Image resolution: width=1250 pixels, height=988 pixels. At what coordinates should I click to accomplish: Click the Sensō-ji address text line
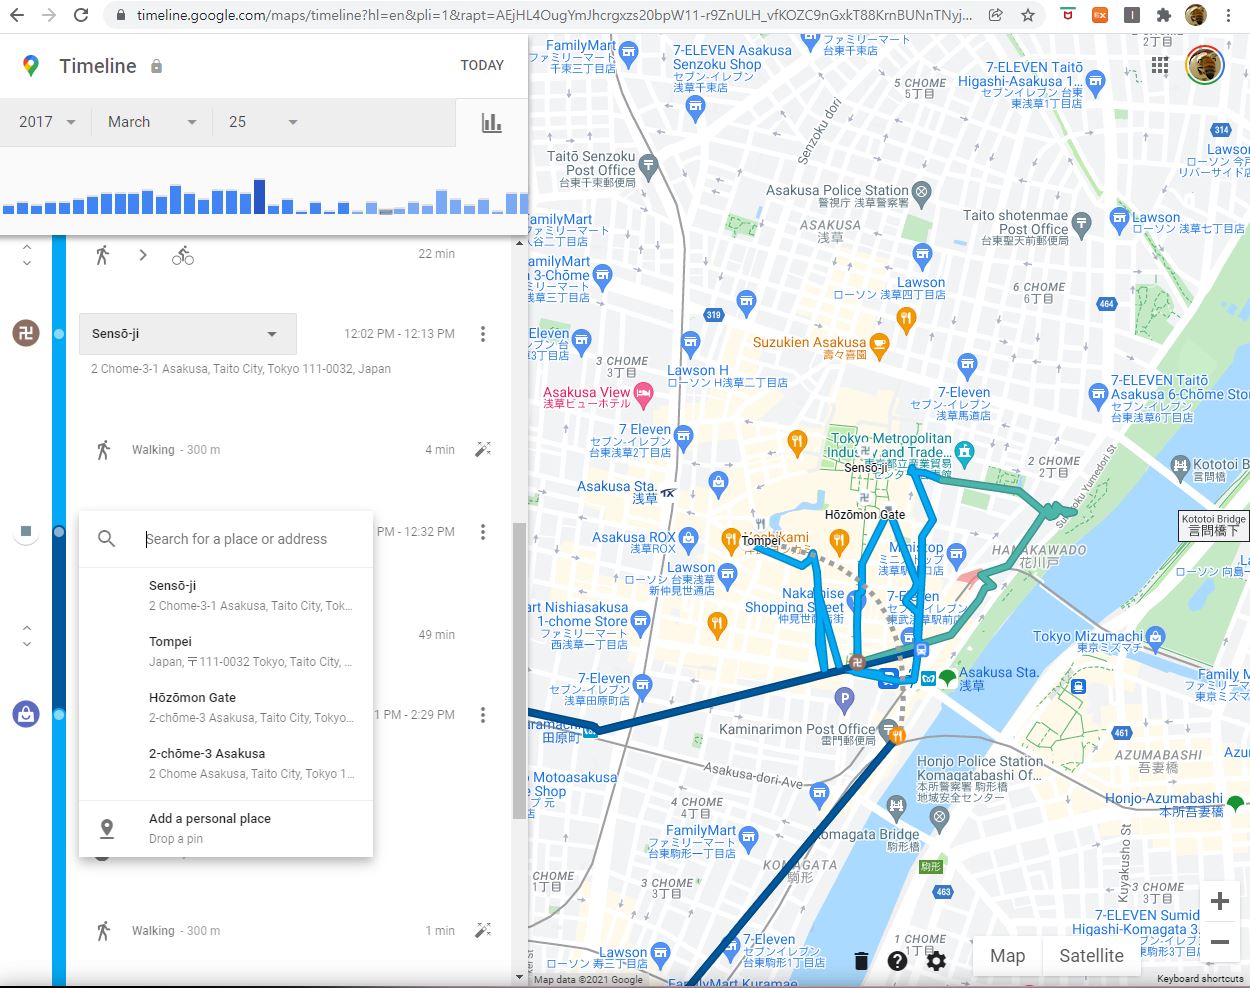(241, 369)
